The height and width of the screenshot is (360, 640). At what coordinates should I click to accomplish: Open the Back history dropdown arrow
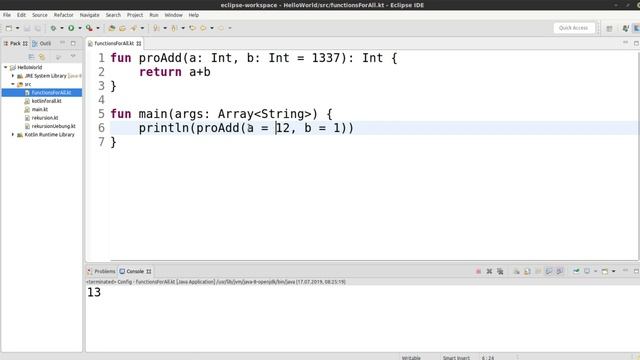click(212, 28)
